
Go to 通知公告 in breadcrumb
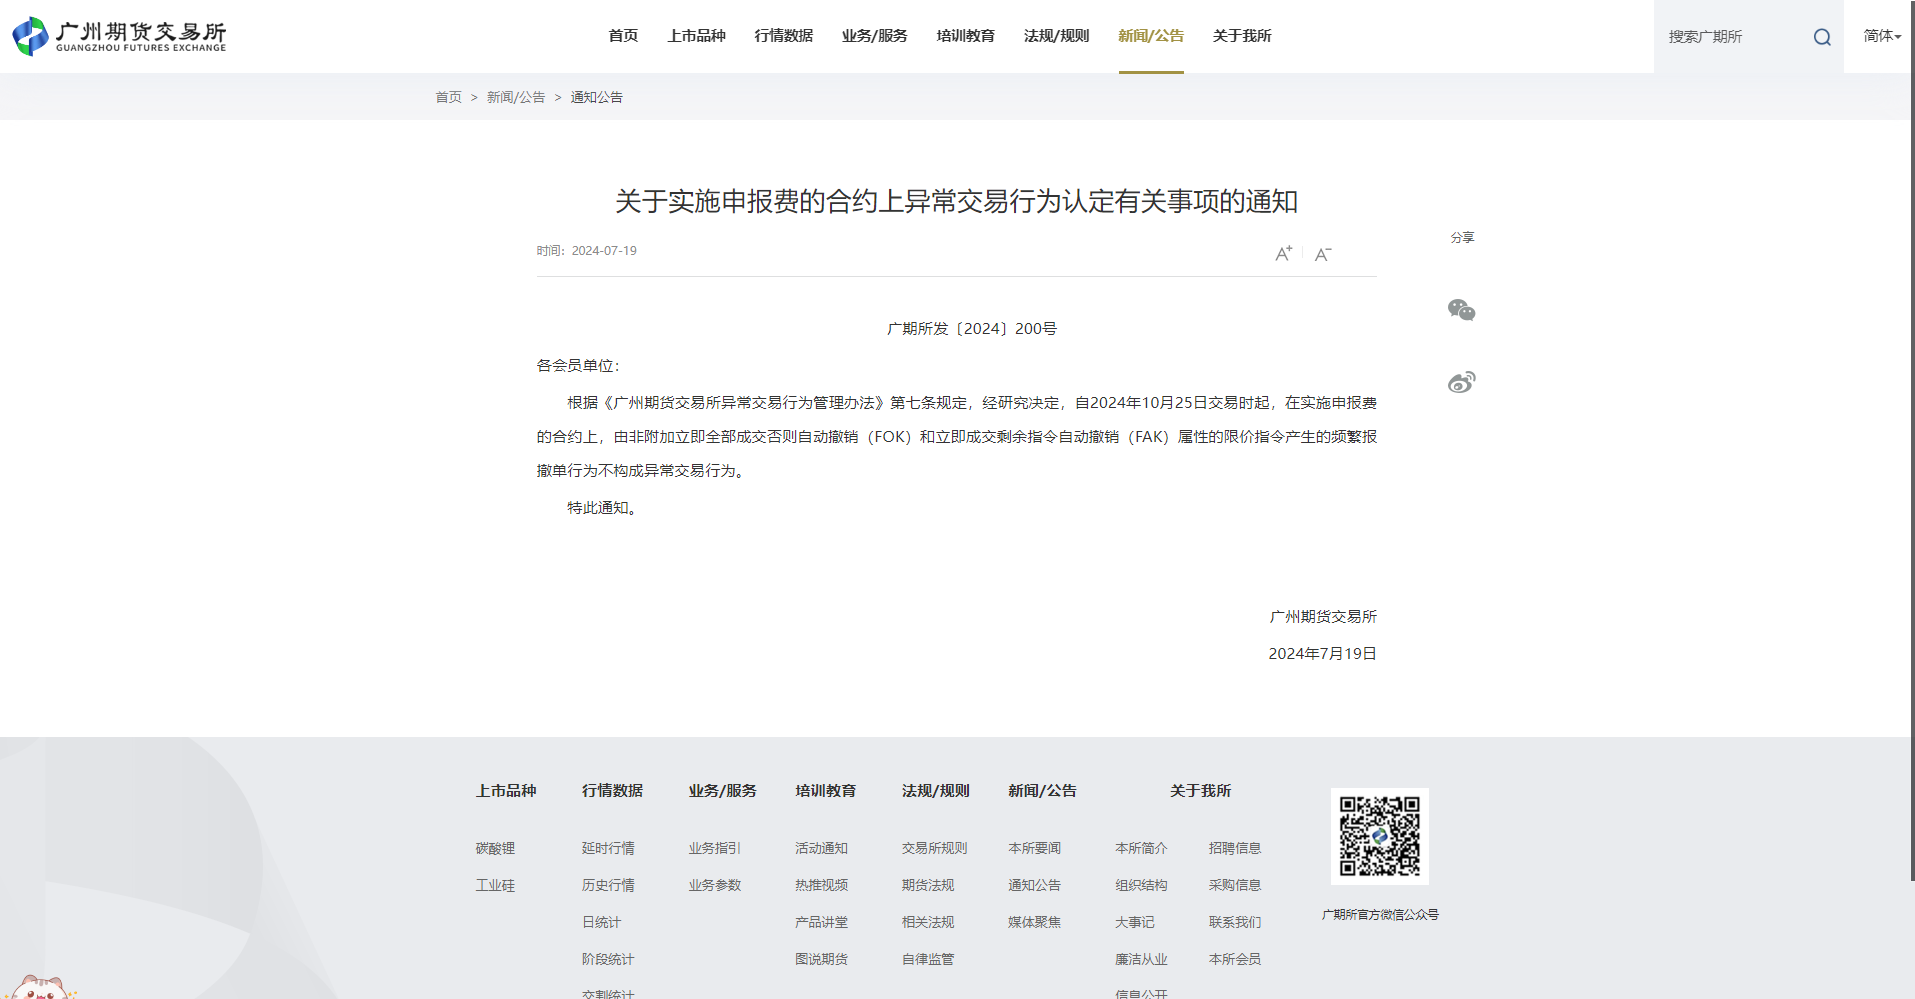(597, 97)
